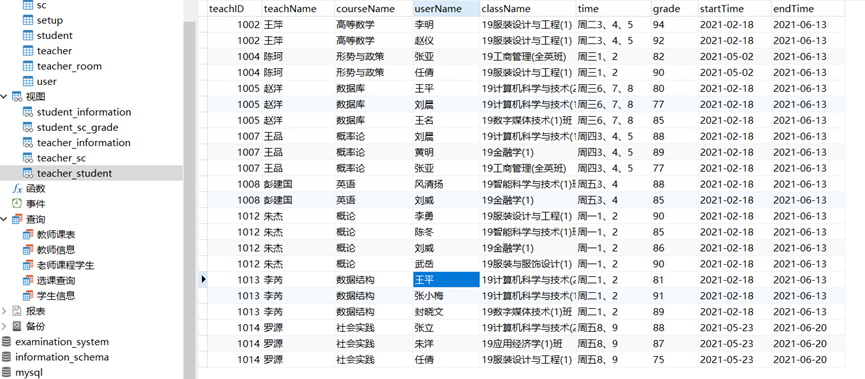Click the mysql database icon
This screenshot has height=379, width=865.
[7, 372]
